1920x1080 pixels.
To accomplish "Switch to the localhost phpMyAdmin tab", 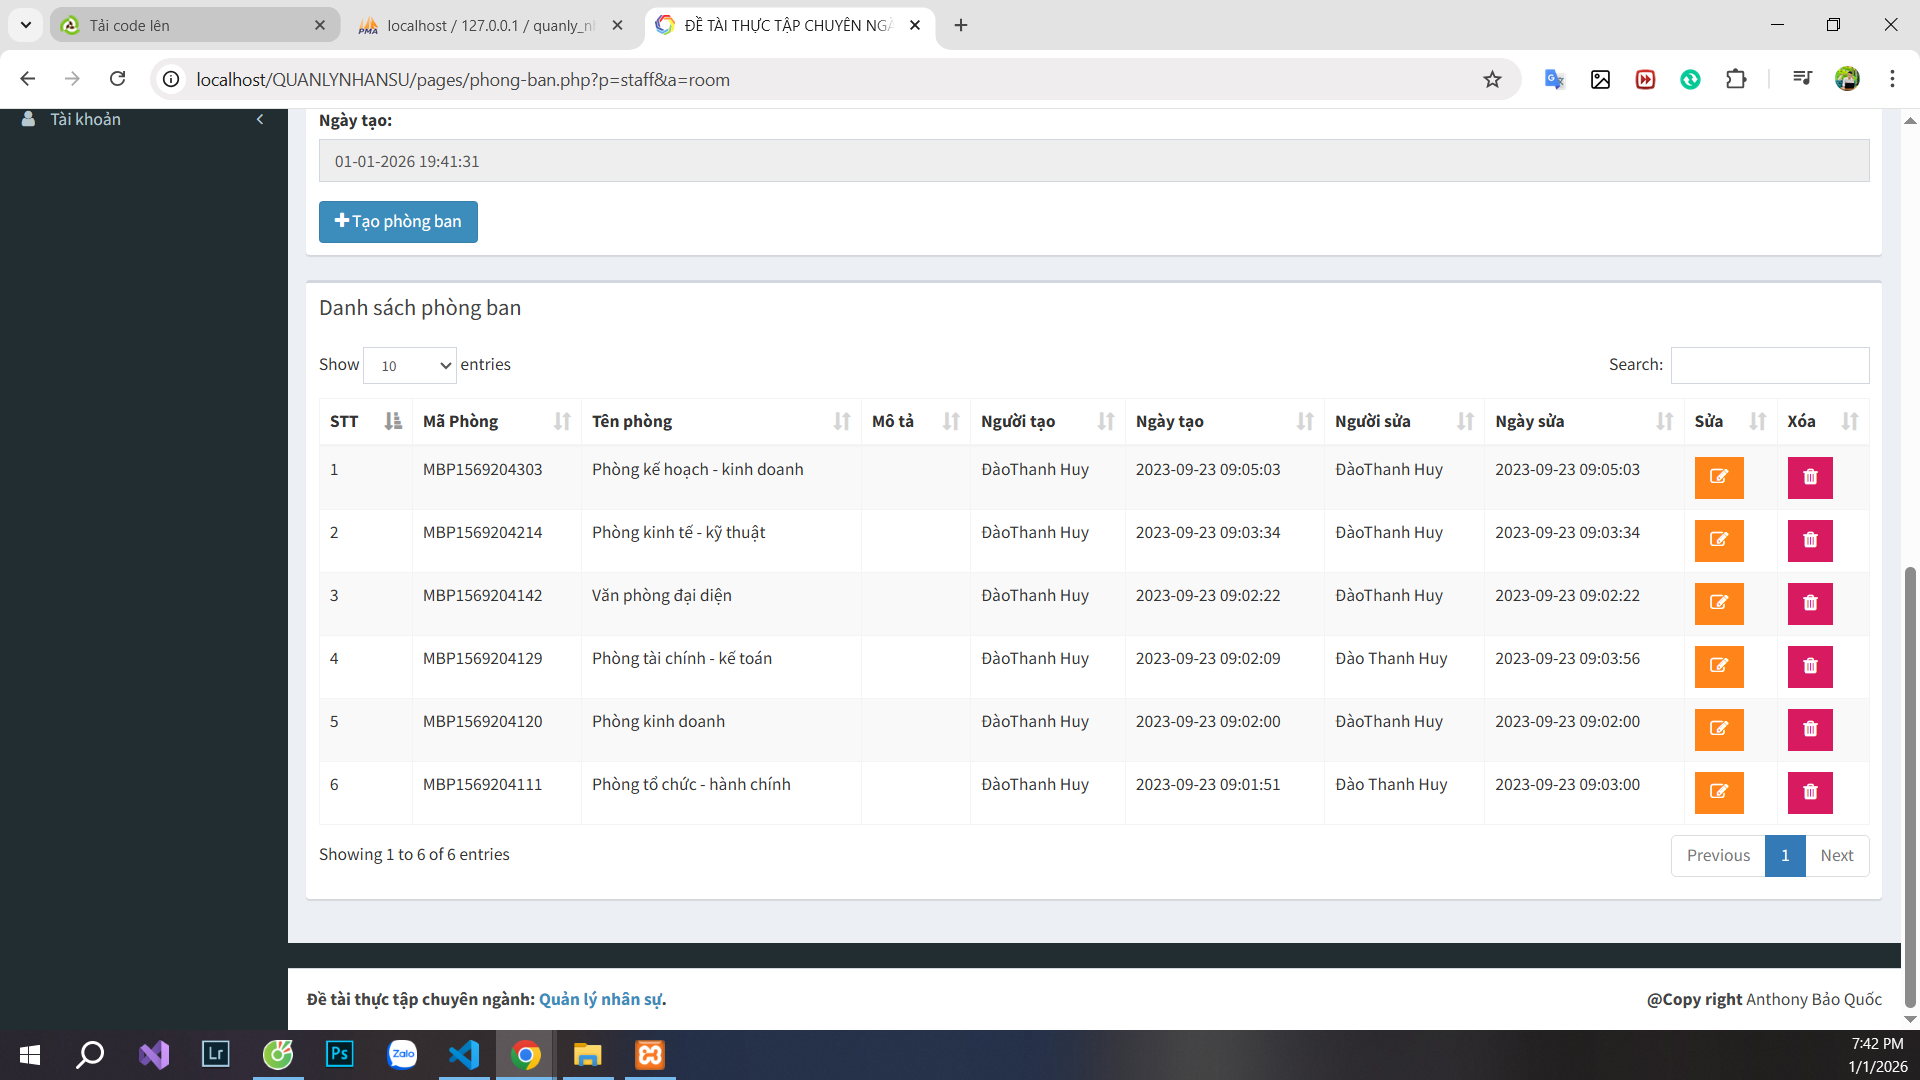I will coord(492,25).
